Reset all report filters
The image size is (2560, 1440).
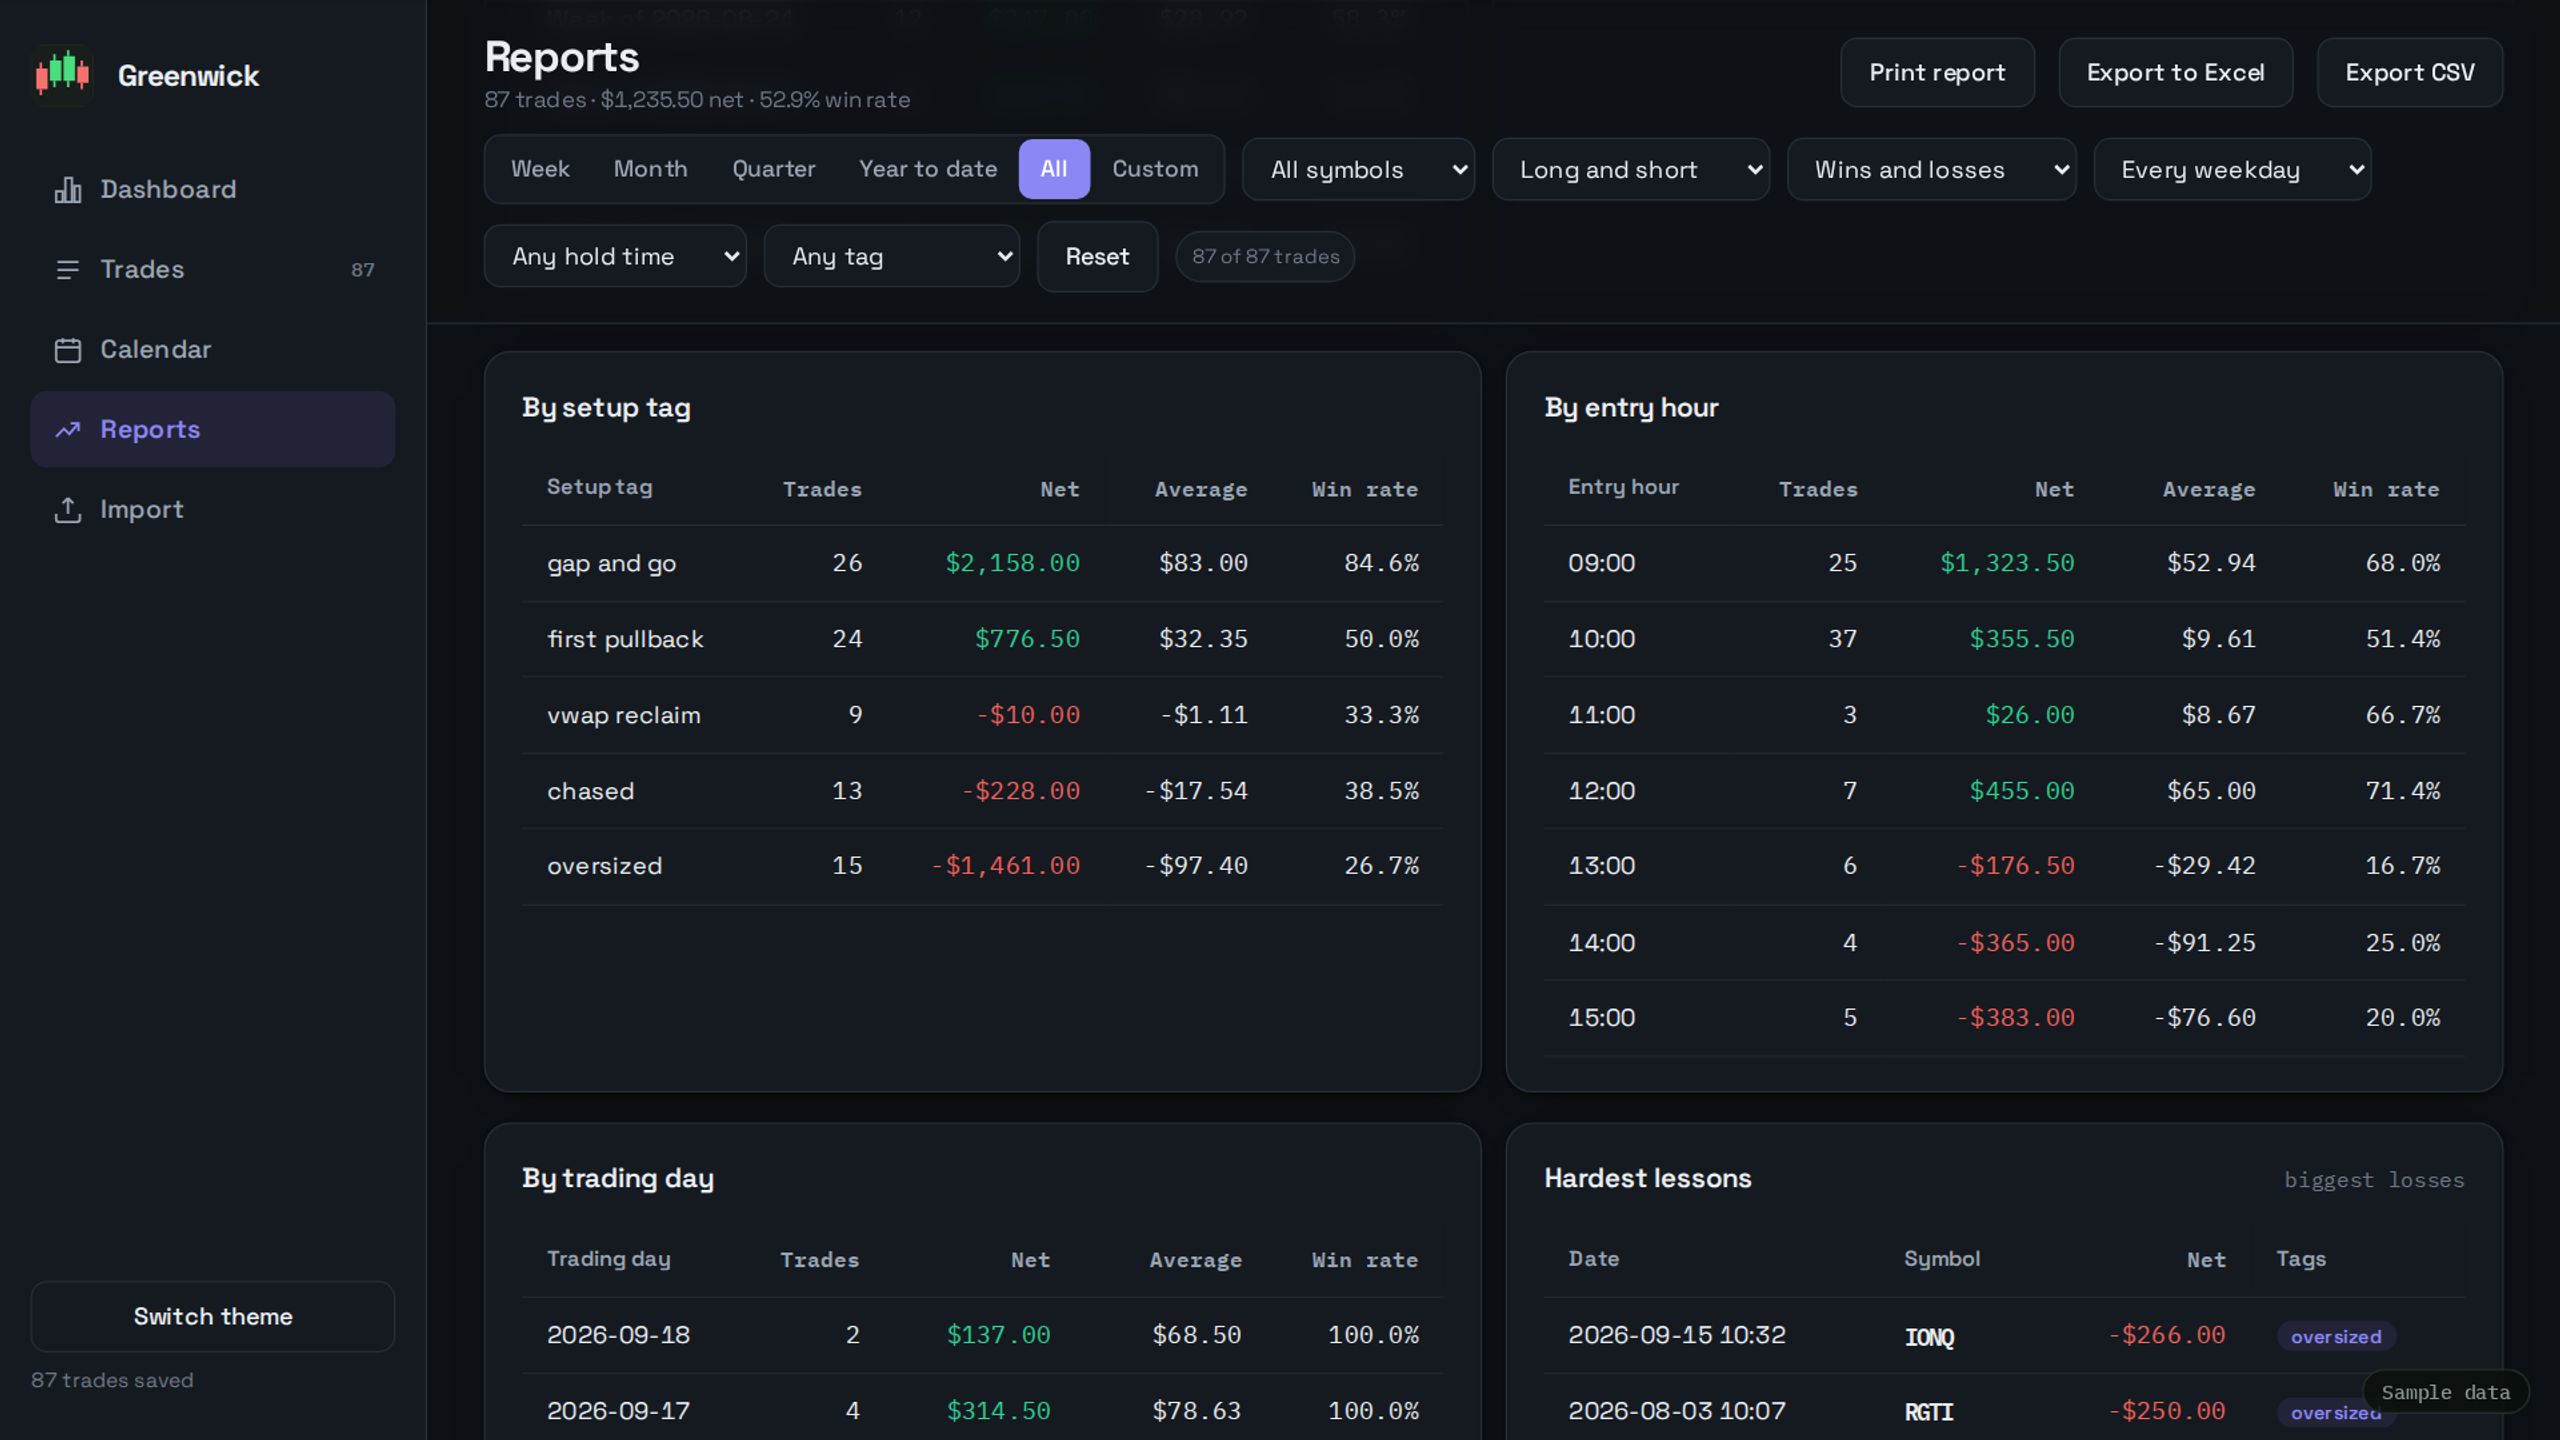[x=1097, y=257]
